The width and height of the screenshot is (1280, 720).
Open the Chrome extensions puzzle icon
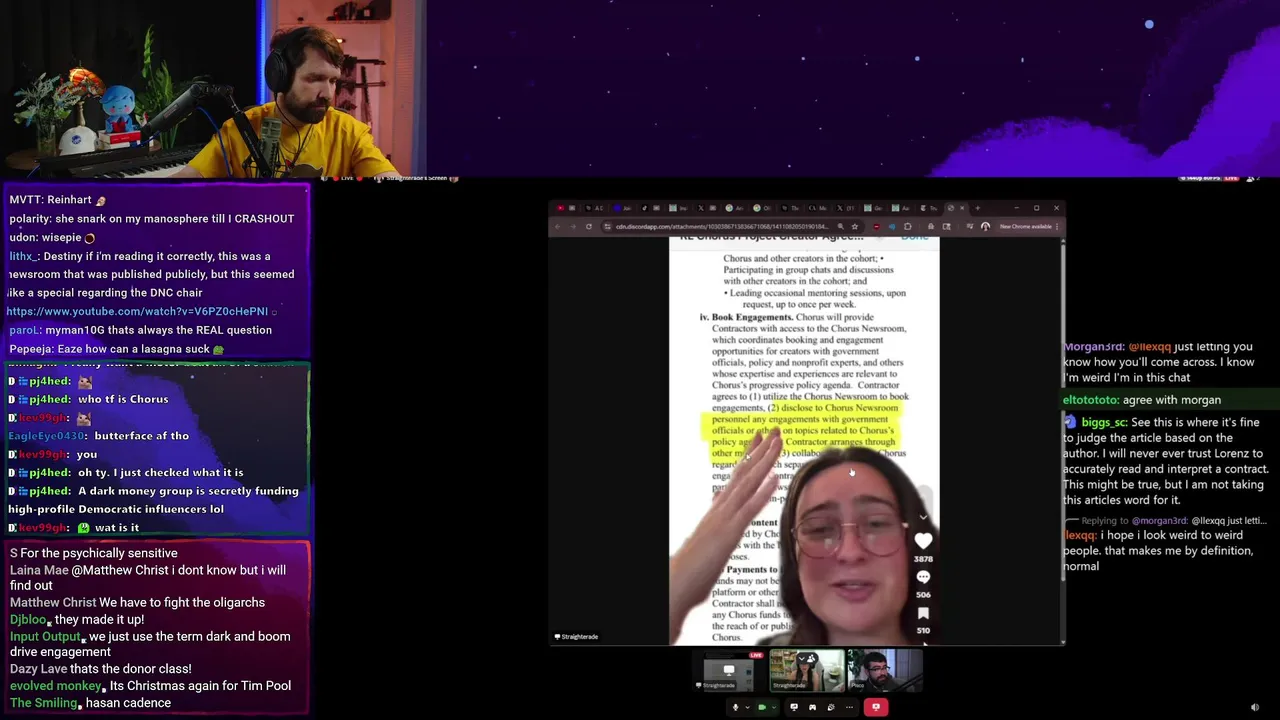(908, 227)
